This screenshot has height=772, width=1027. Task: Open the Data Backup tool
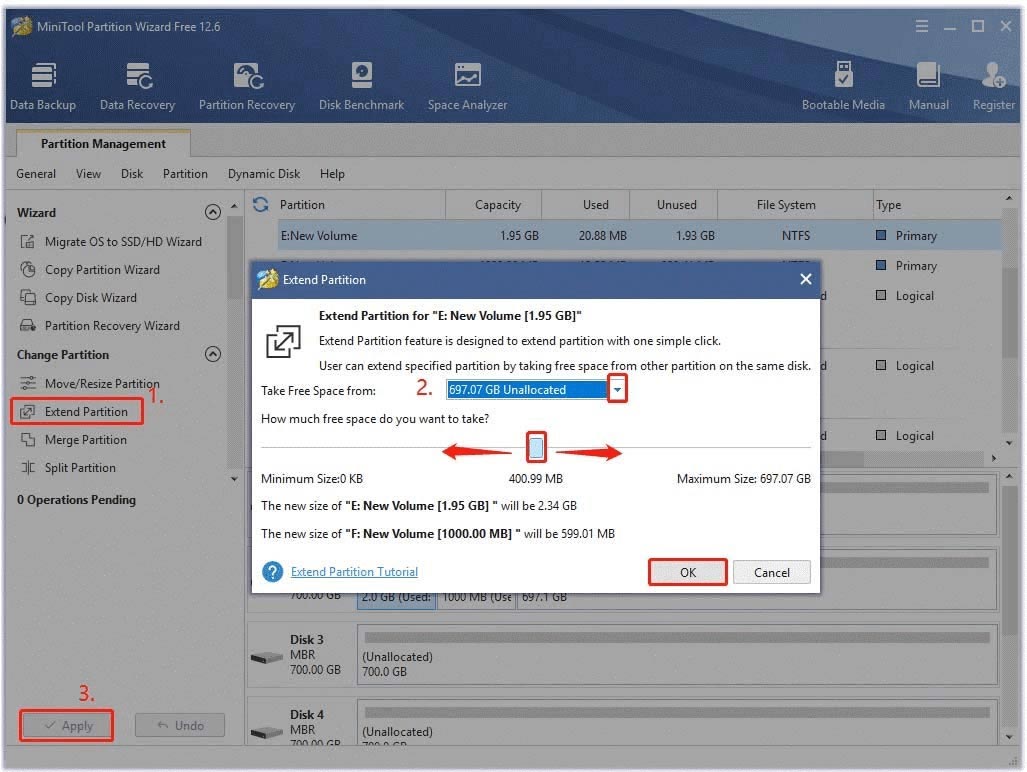(x=42, y=86)
